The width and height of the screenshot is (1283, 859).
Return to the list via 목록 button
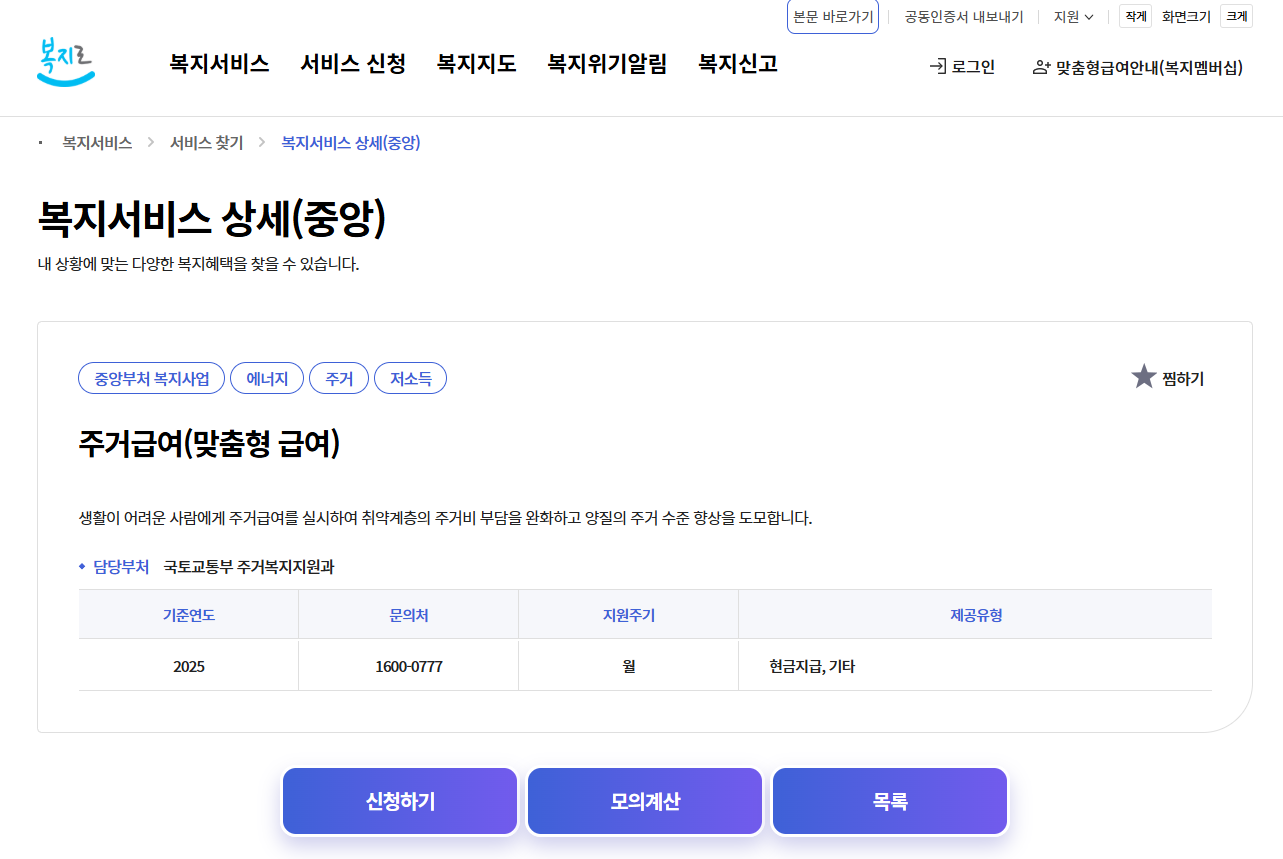point(889,800)
